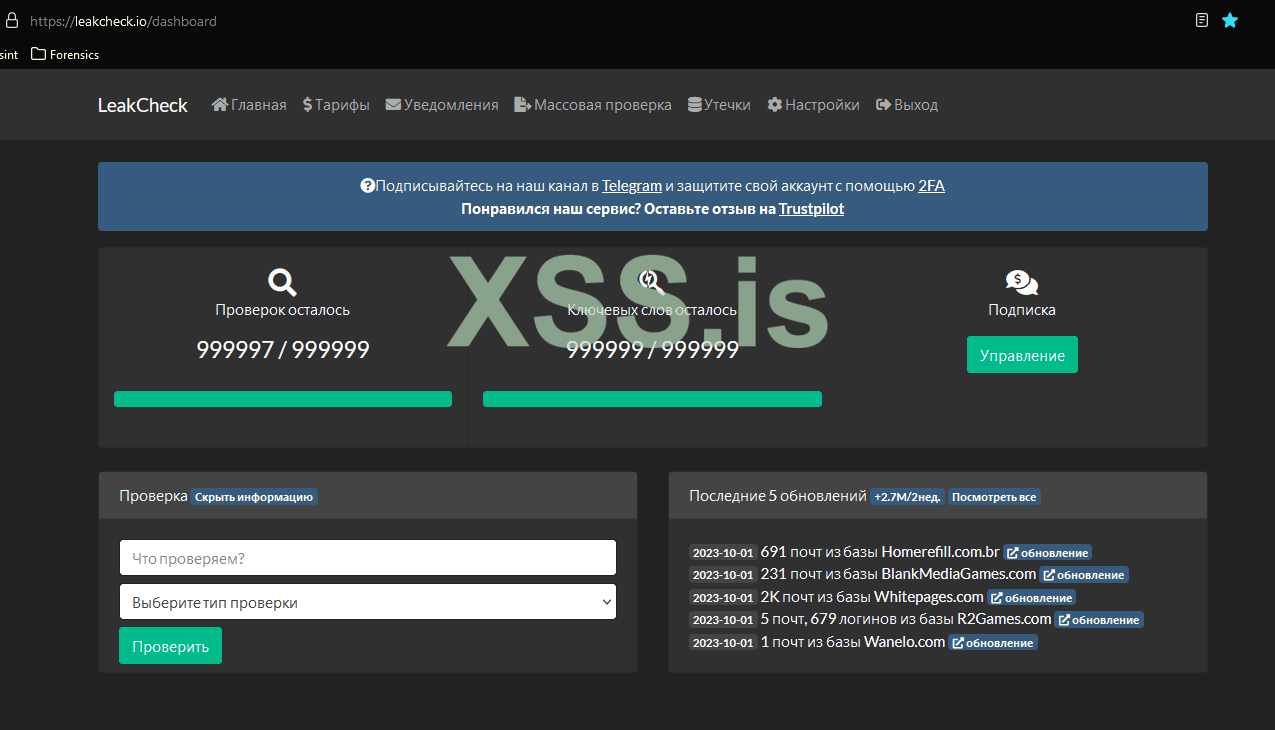
Task: Click the Посмотреть все badge
Action: pos(994,497)
